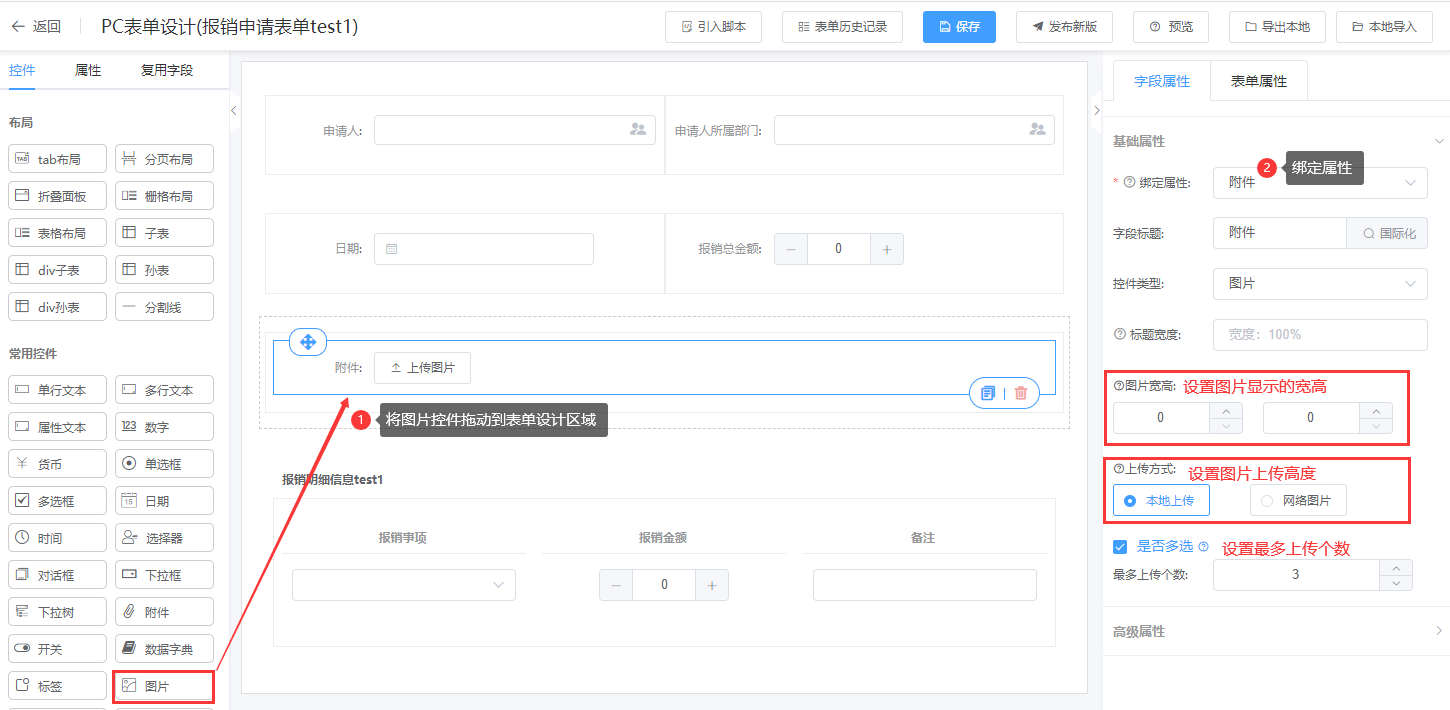
Task: Select the 本地上传 radio option
Action: point(1160,500)
